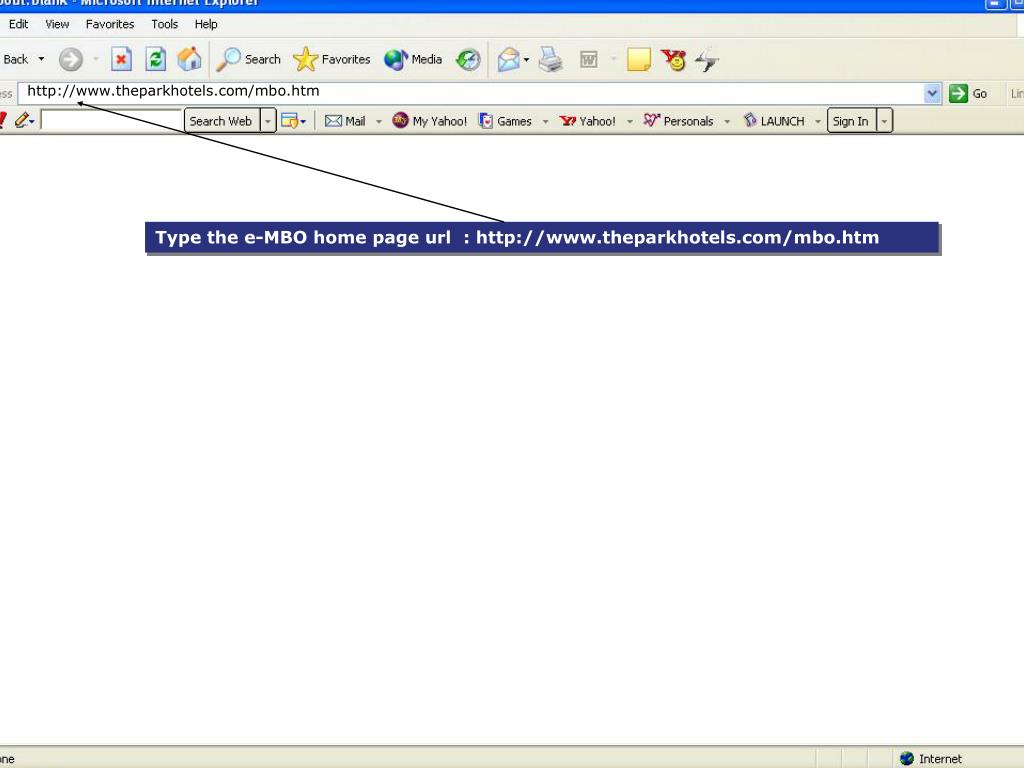Open the Edit menu
Viewport: 1024px width, 768px height.
[18, 24]
